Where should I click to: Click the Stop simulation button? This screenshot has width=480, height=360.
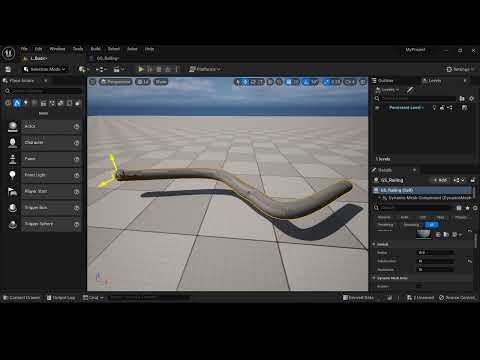tap(159, 69)
